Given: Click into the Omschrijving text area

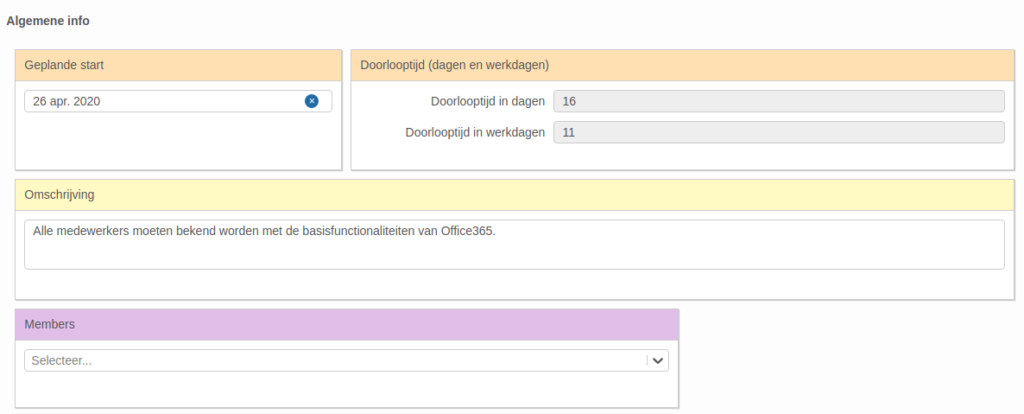Looking at the screenshot, I should (x=514, y=244).
